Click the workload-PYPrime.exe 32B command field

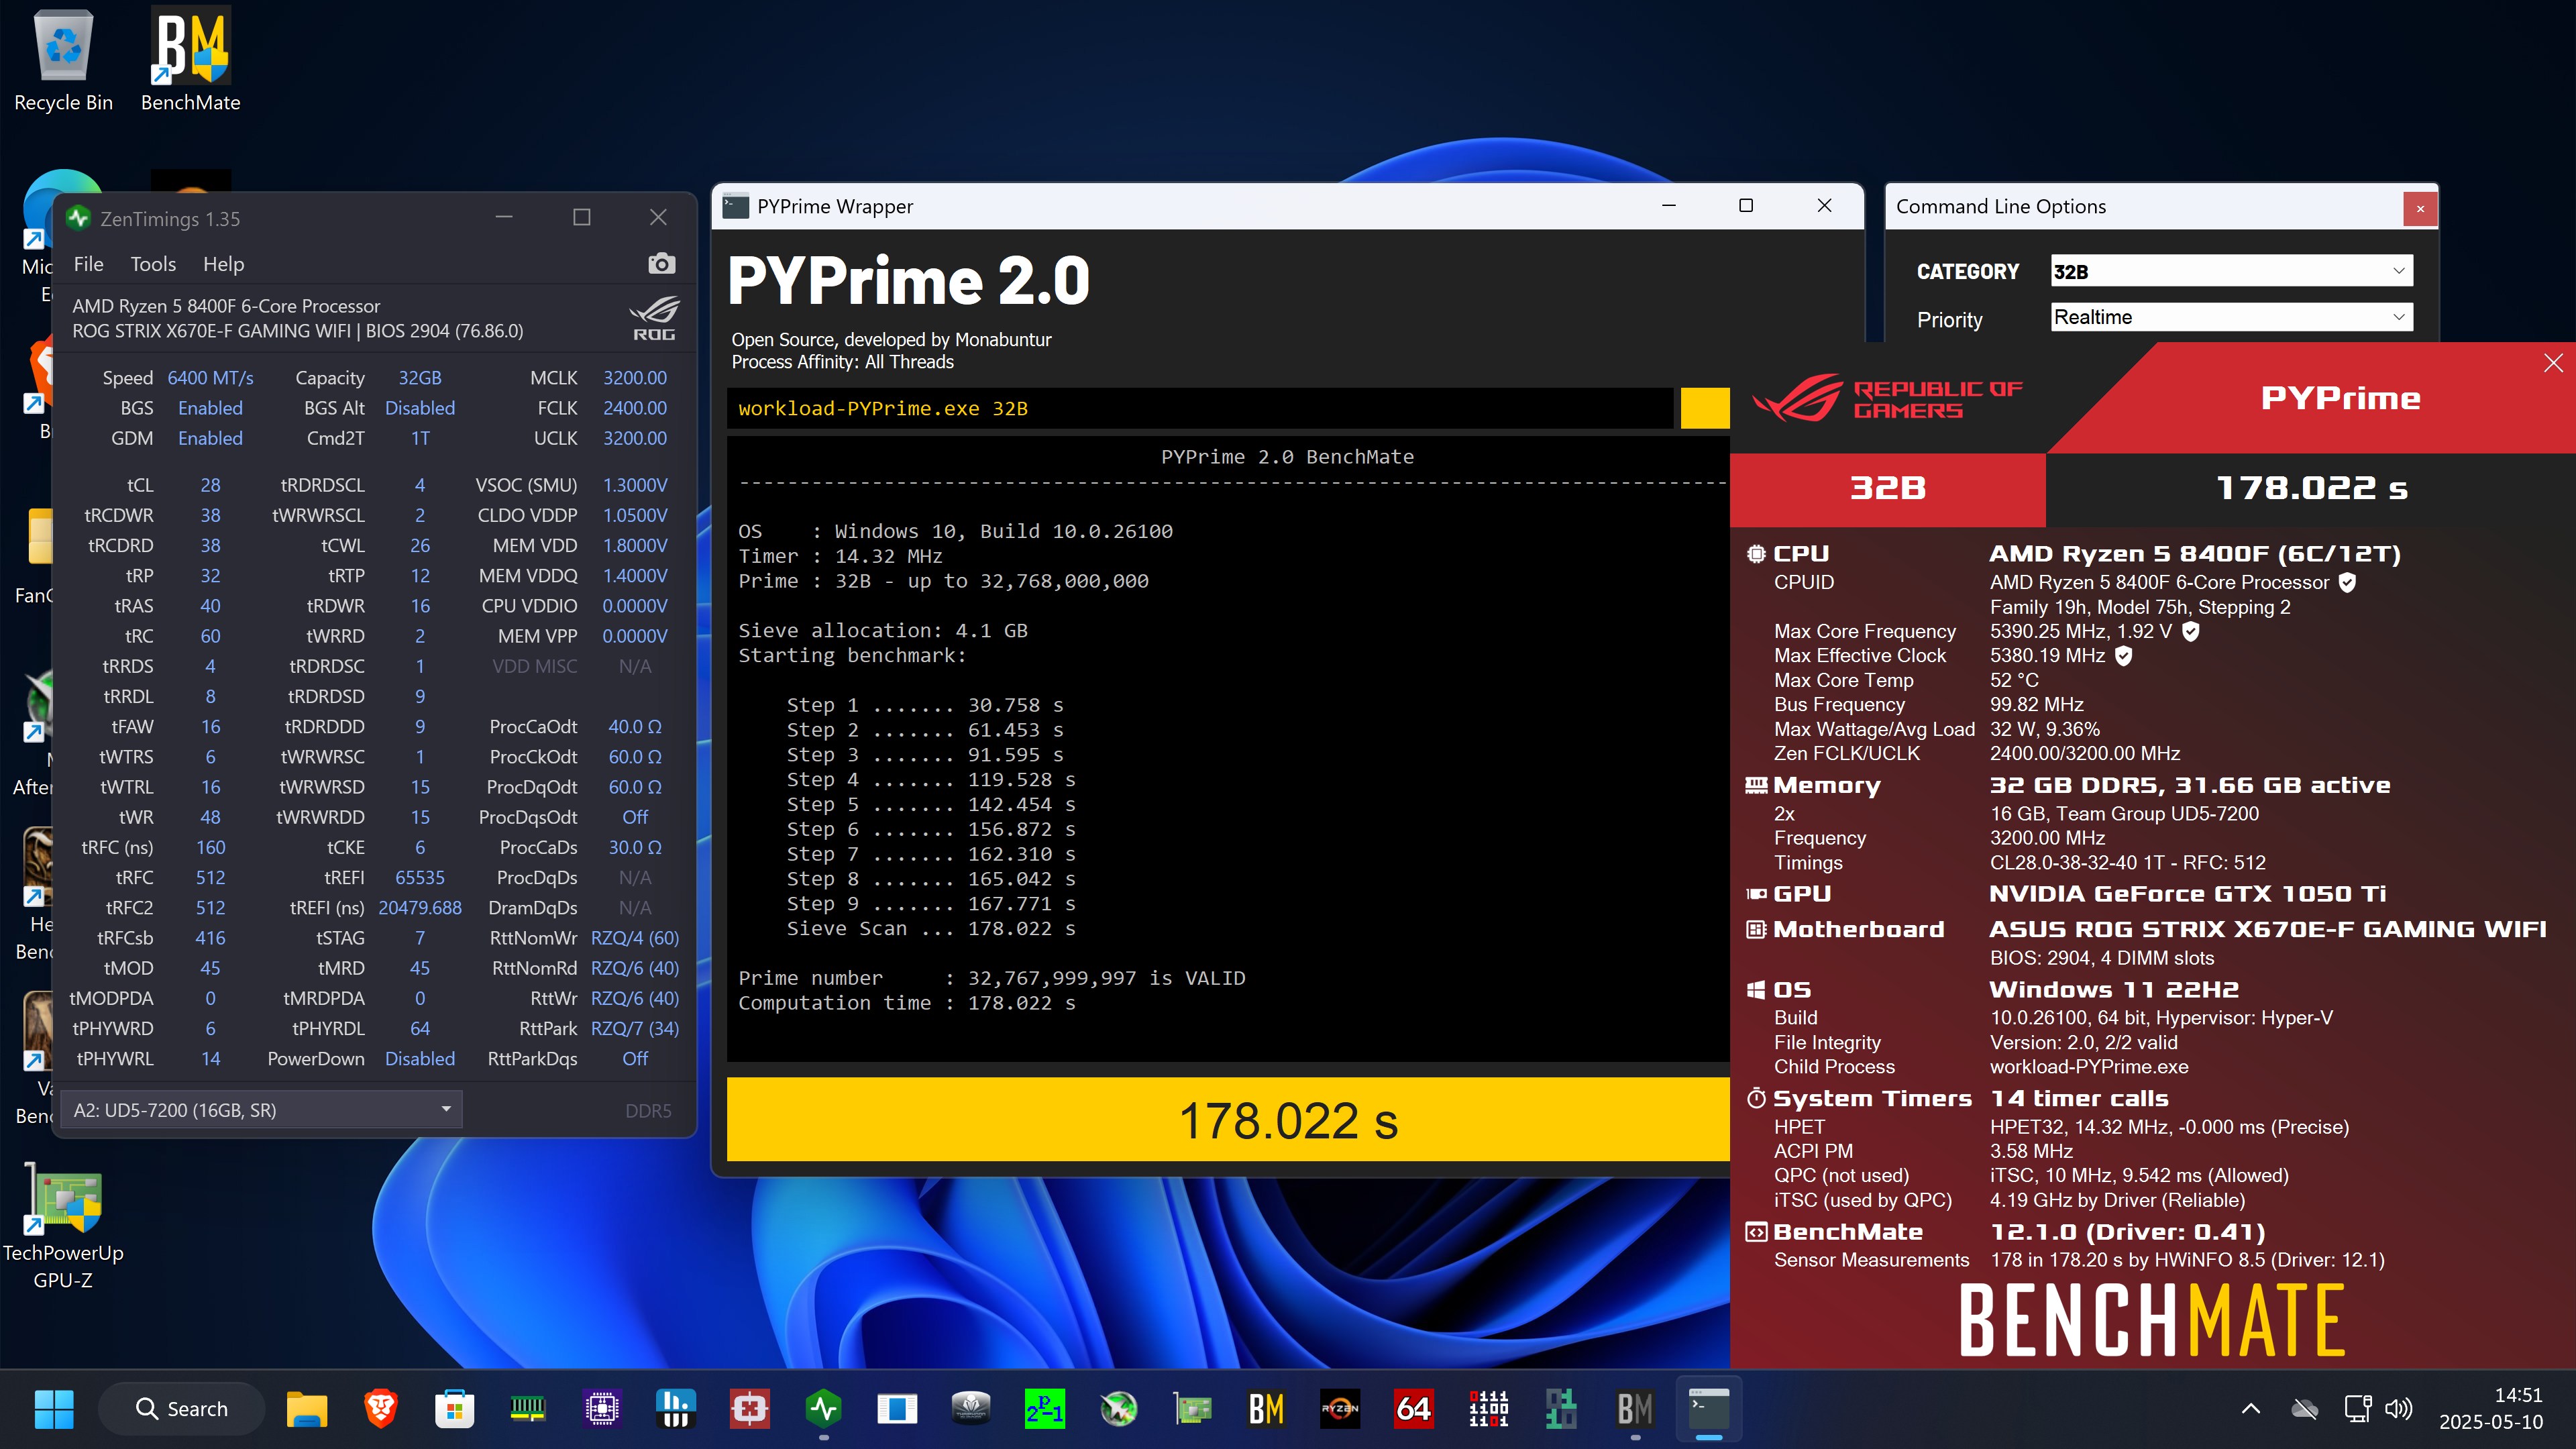pos(1200,408)
